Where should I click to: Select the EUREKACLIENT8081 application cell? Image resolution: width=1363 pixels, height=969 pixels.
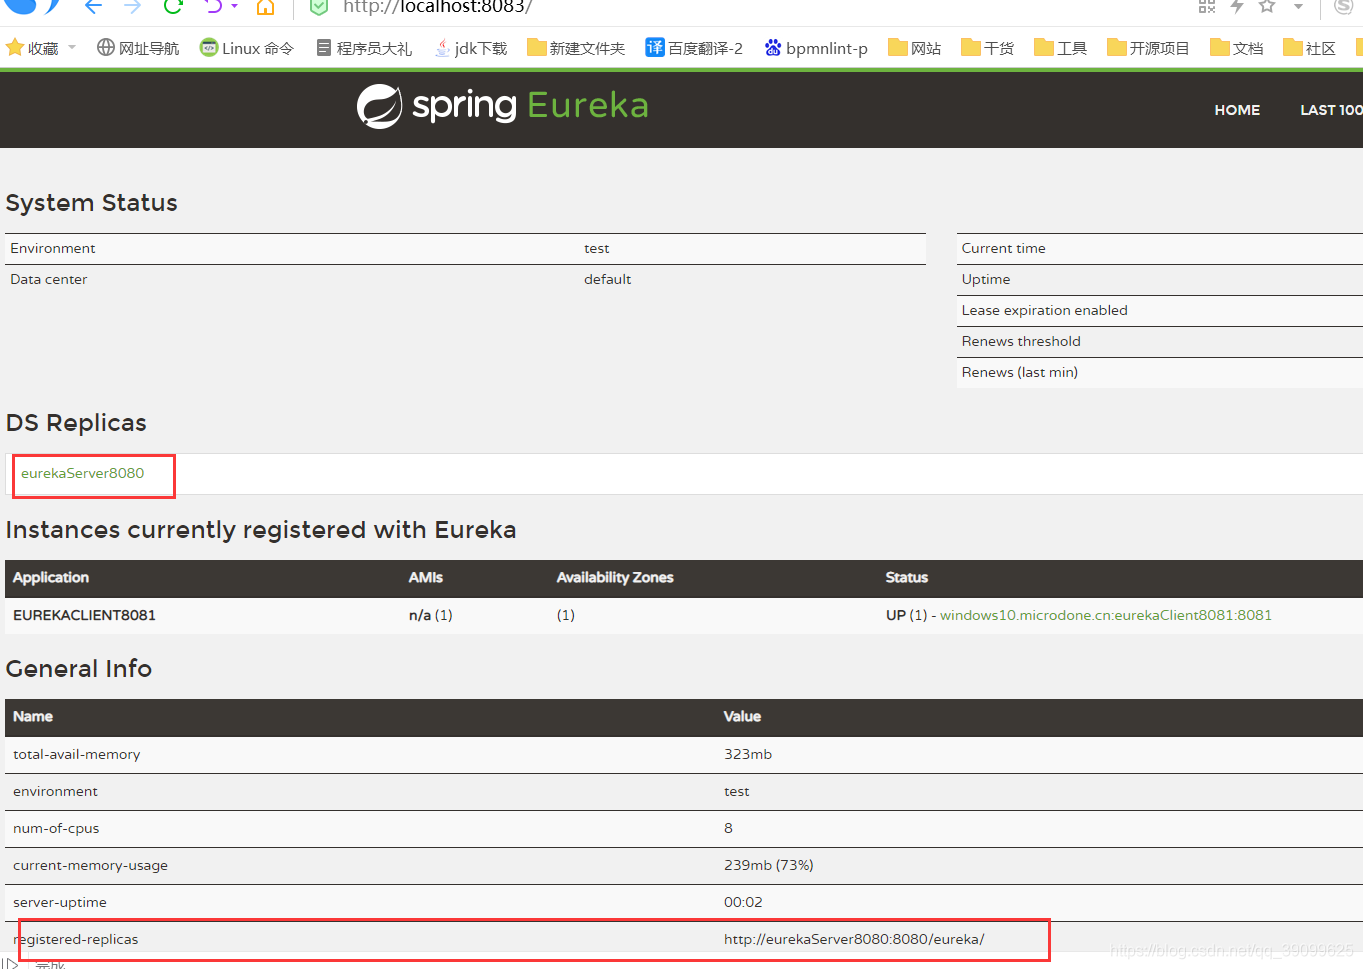click(84, 615)
